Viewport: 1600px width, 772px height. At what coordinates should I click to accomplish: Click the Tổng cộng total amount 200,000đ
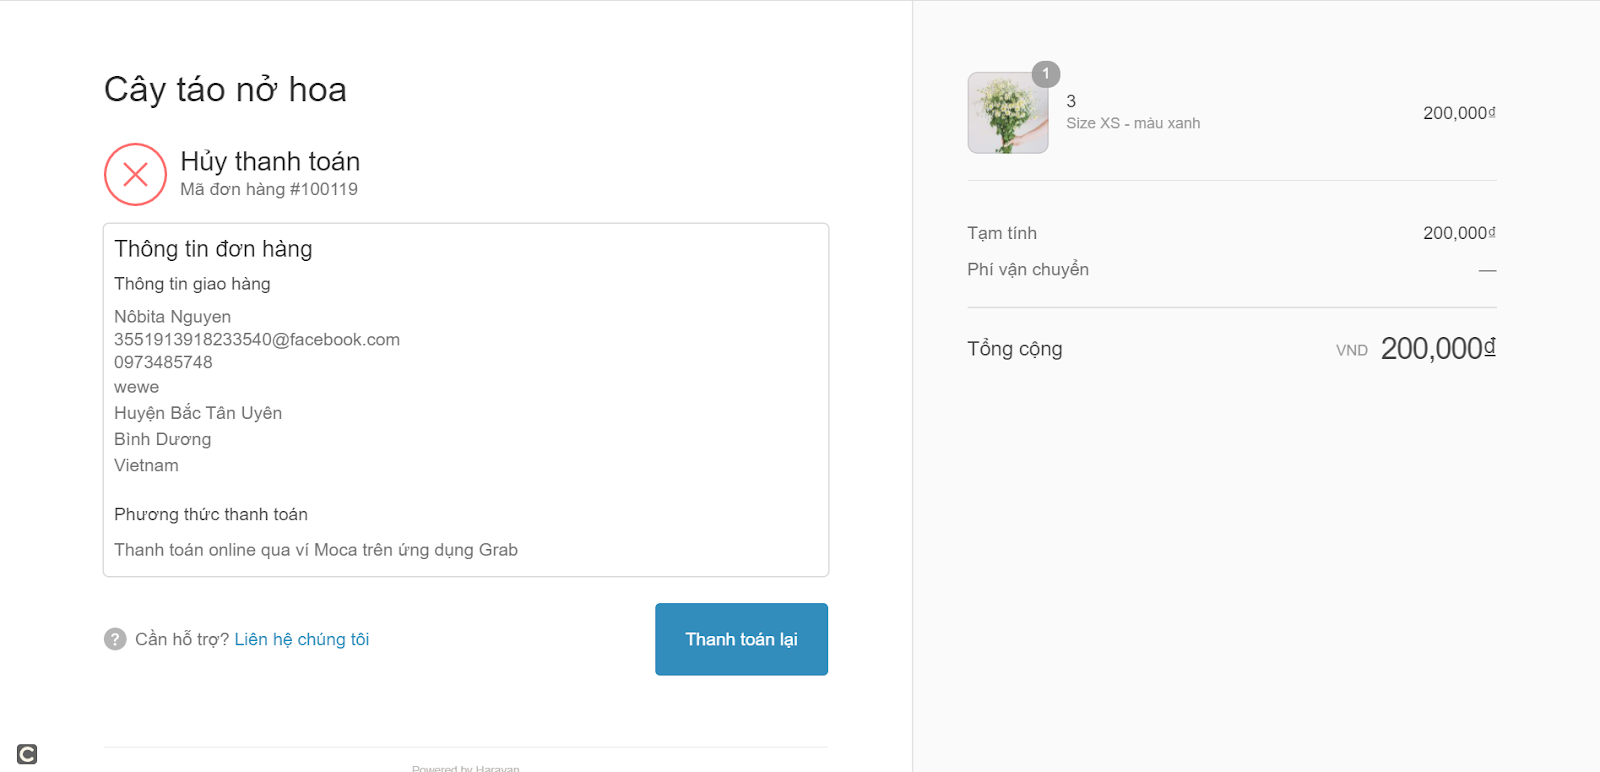point(1438,348)
